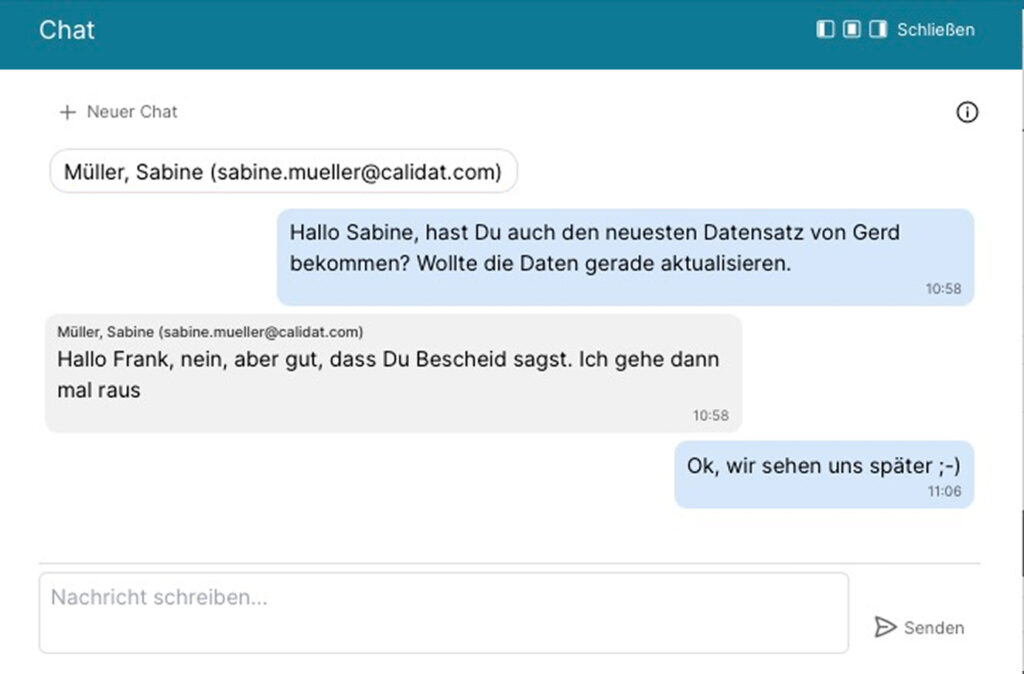
Task: Open the chat info icon
Action: (967, 112)
